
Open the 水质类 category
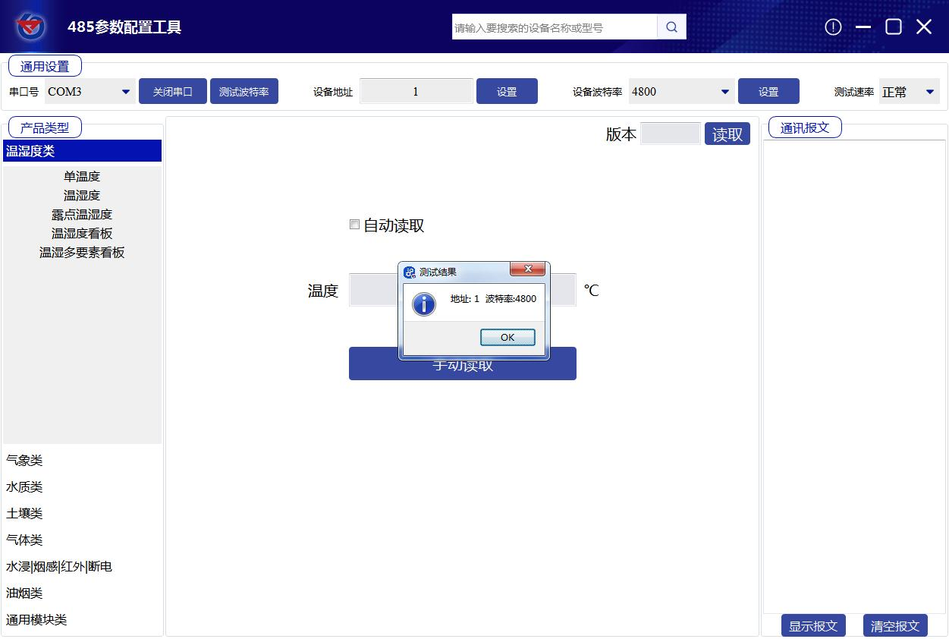pyautogui.click(x=24, y=487)
